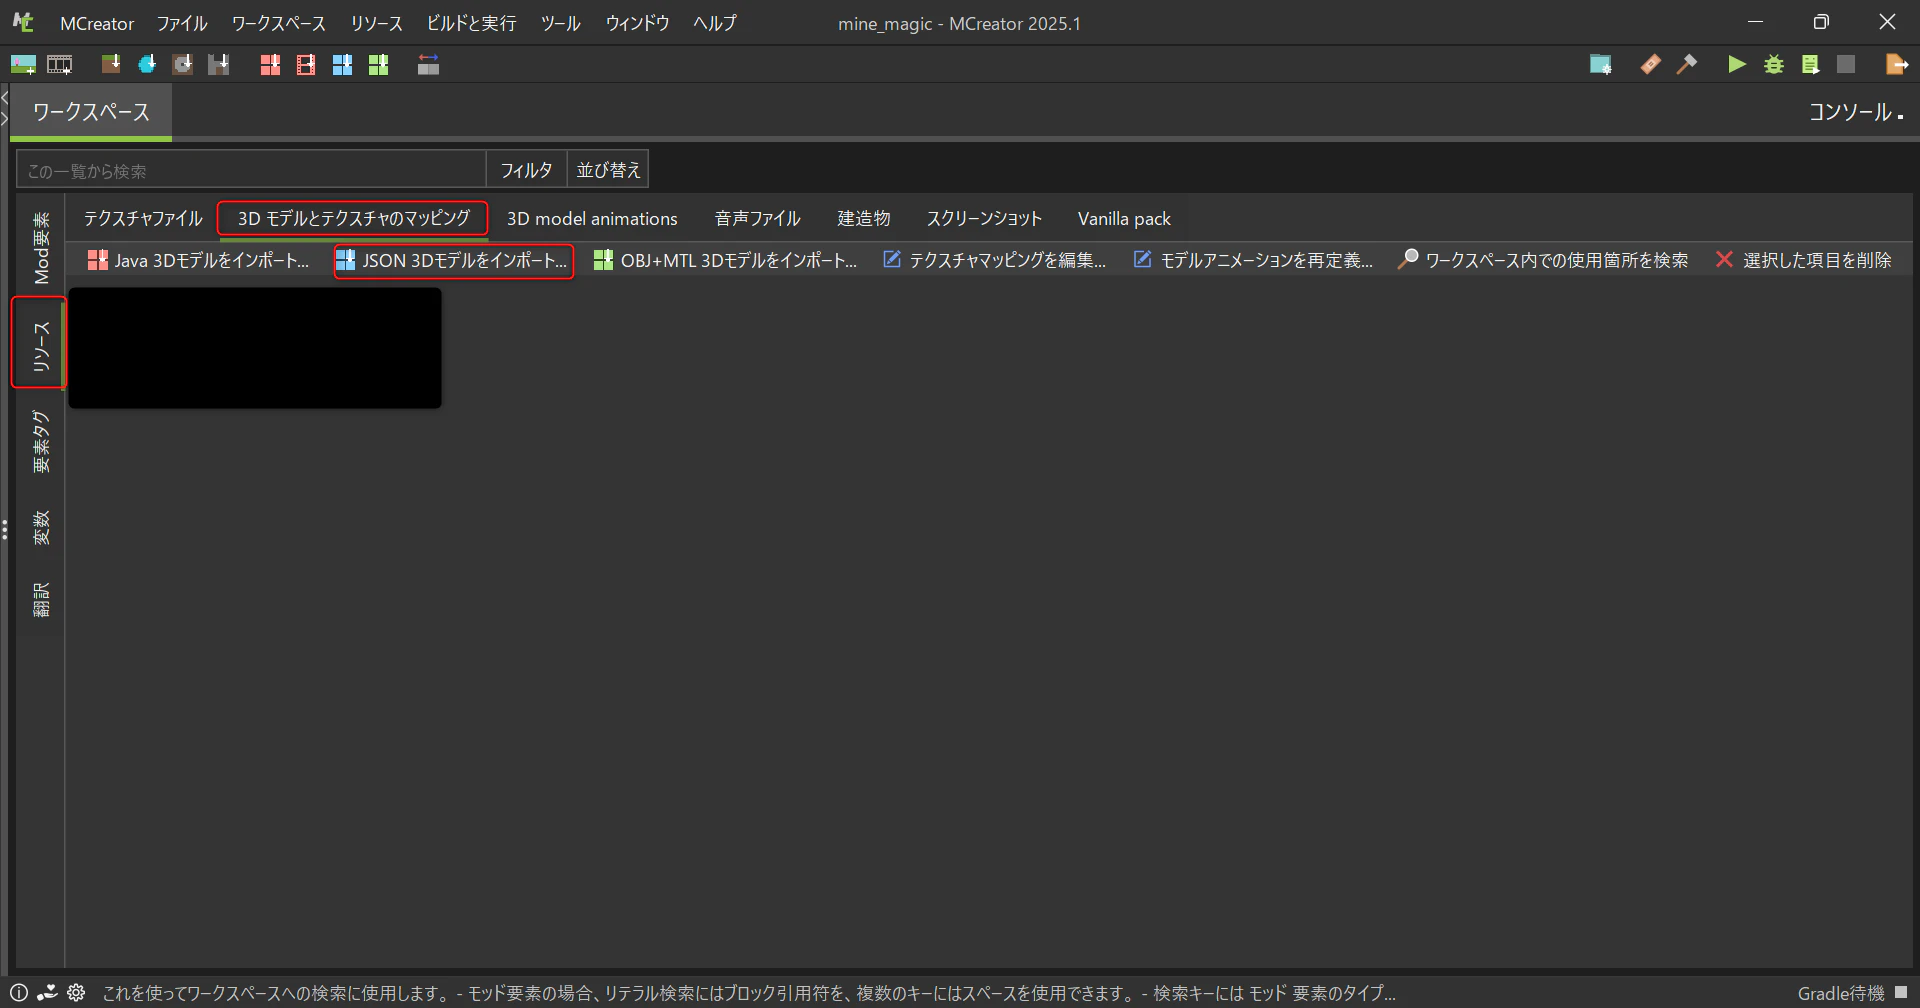The width and height of the screenshot is (1920, 1008).
Task: Click the create new texture toolbar icon
Action: [x=23, y=65]
